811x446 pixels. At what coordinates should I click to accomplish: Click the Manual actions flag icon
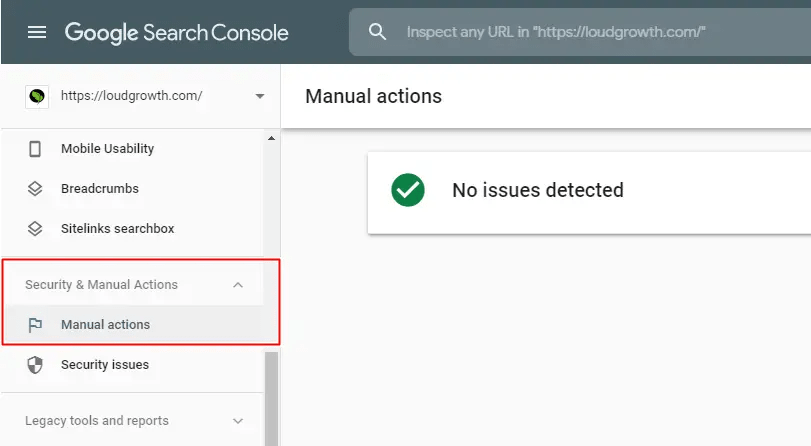point(35,325)
